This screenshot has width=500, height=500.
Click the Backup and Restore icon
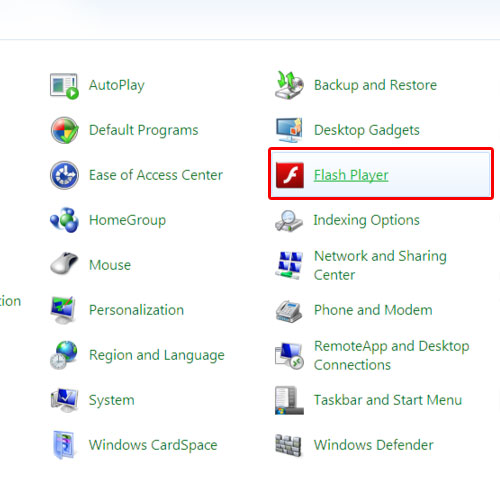[x=289, y=85]
